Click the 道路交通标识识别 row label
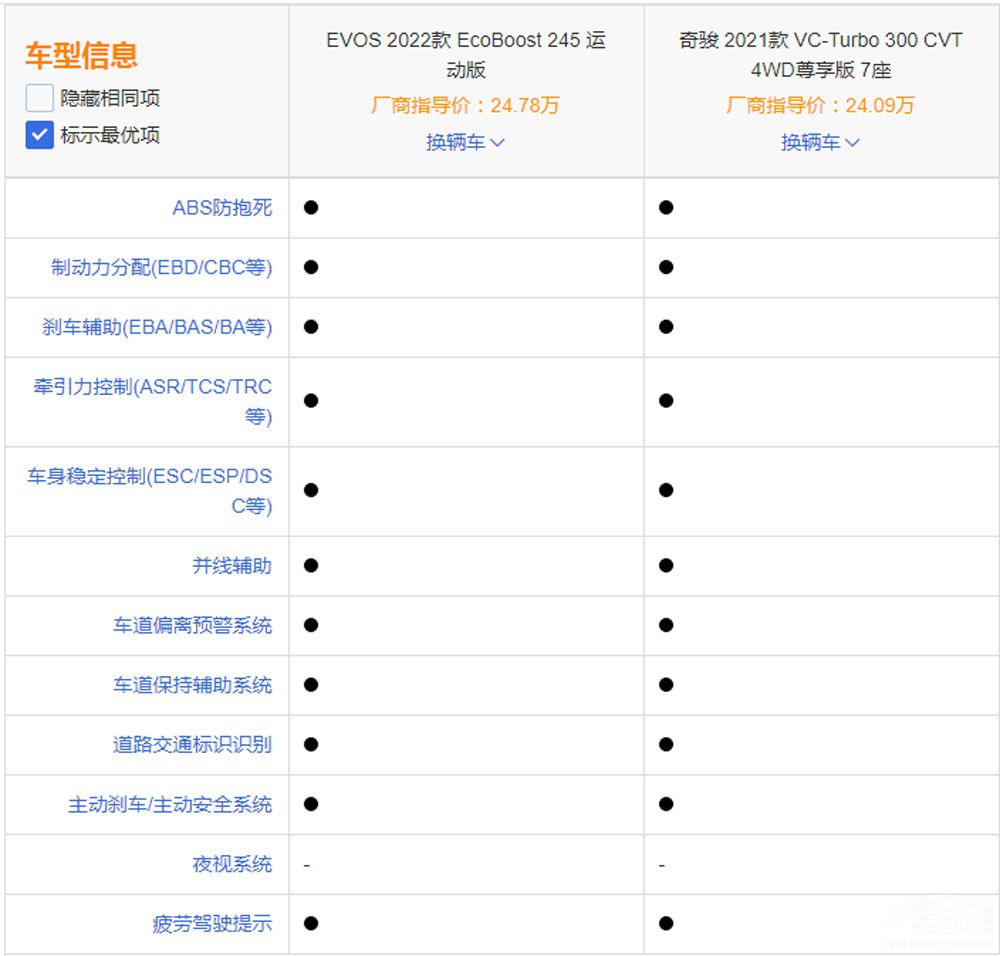1000x956 pixels. (192, 745)
